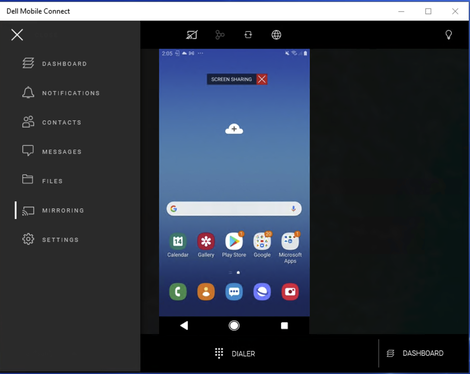Close the Dell Mobile Connect window
Screen dimensions: 470x374
pos(455,11)
